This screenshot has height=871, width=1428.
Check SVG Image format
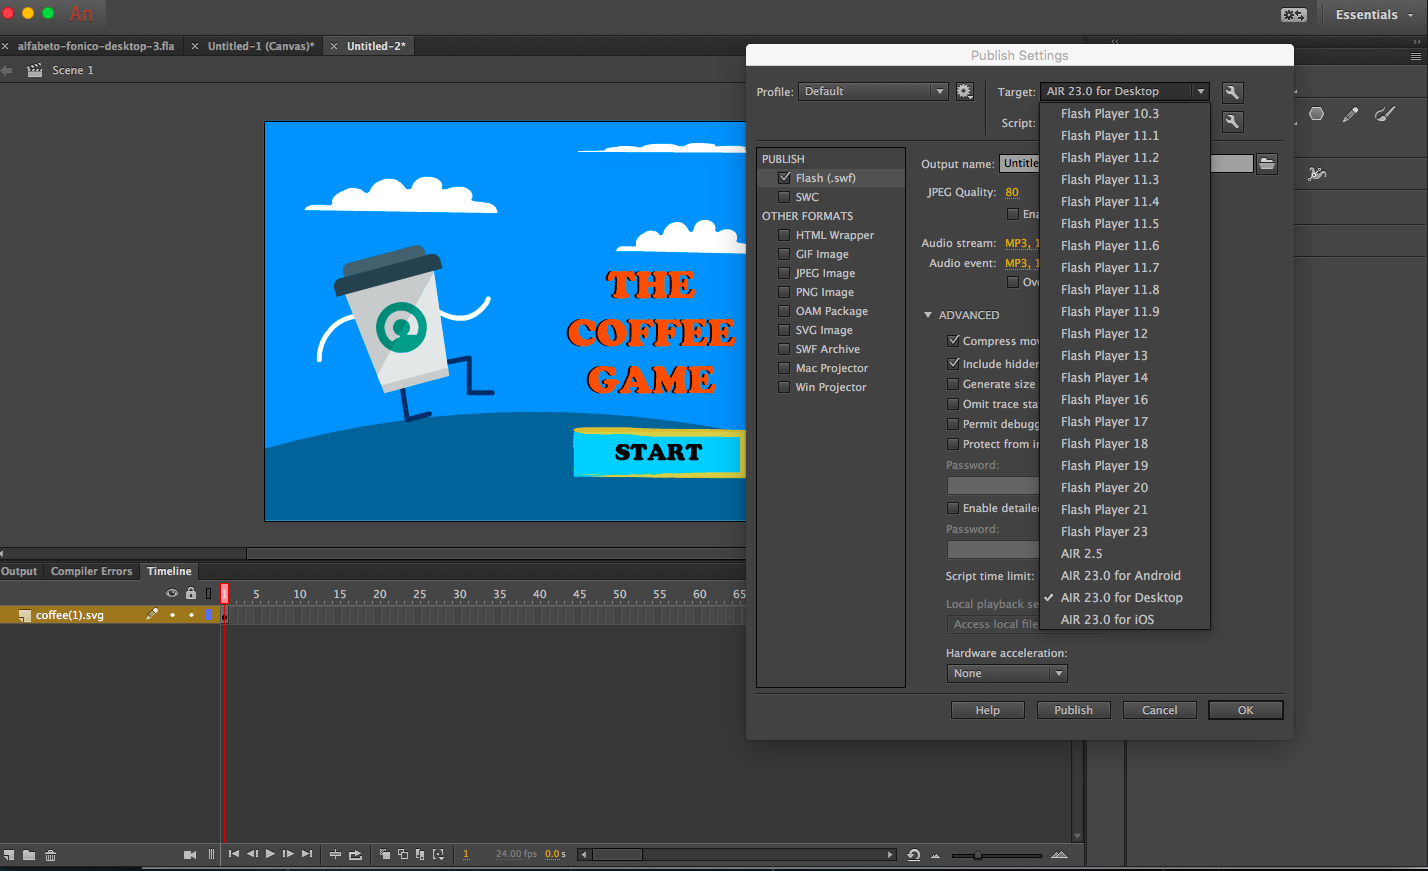[784, 330]
